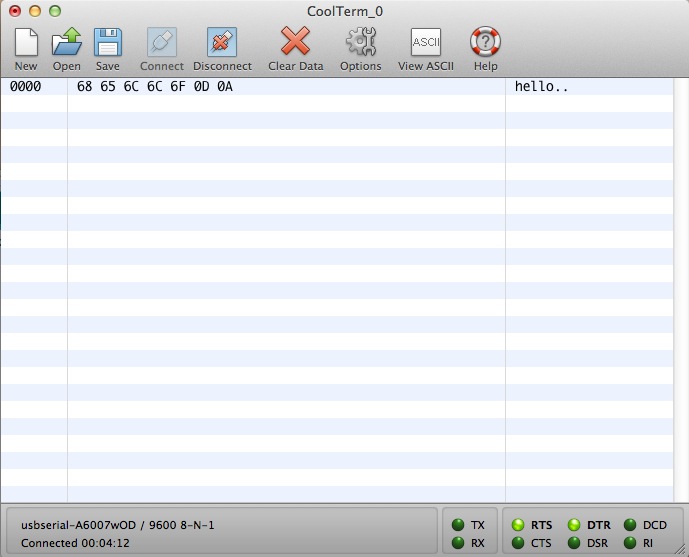Click the CTS status LED
Image resolution: width=689 pixels, height=557 pixels.
[518, 543]
